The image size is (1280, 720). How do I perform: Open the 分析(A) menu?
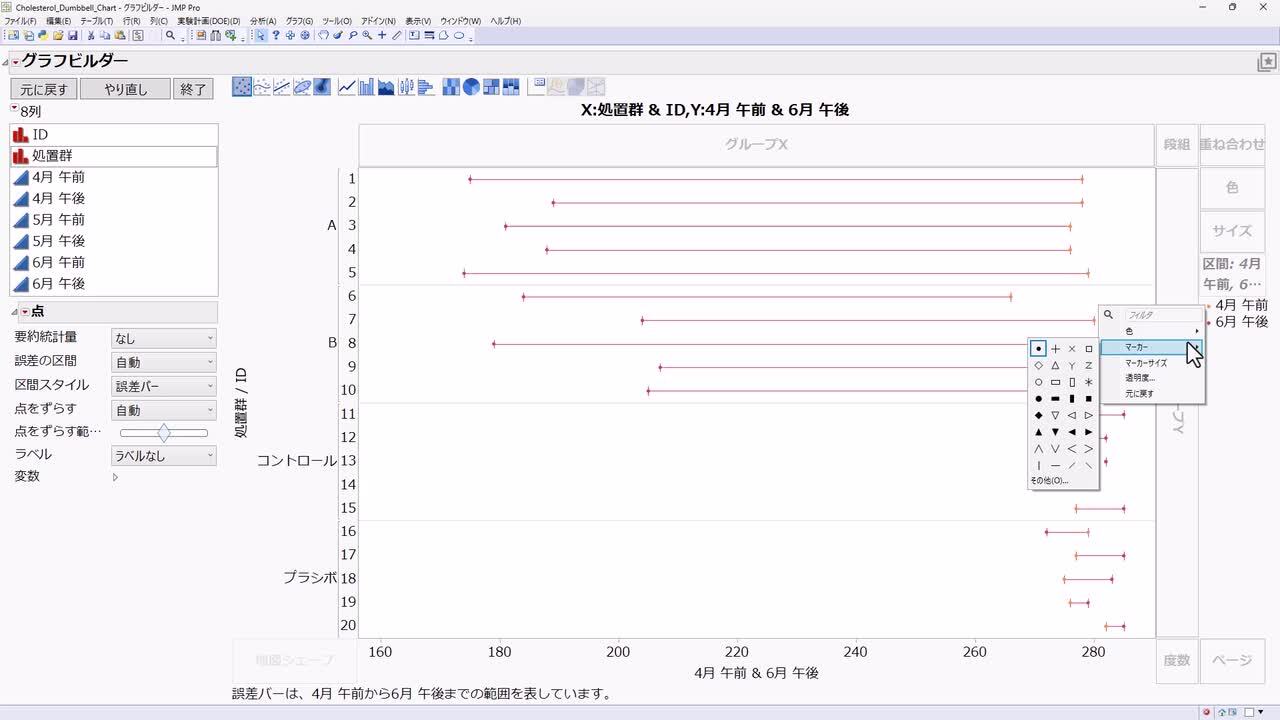pyautogui.click(x=262, y=21)
